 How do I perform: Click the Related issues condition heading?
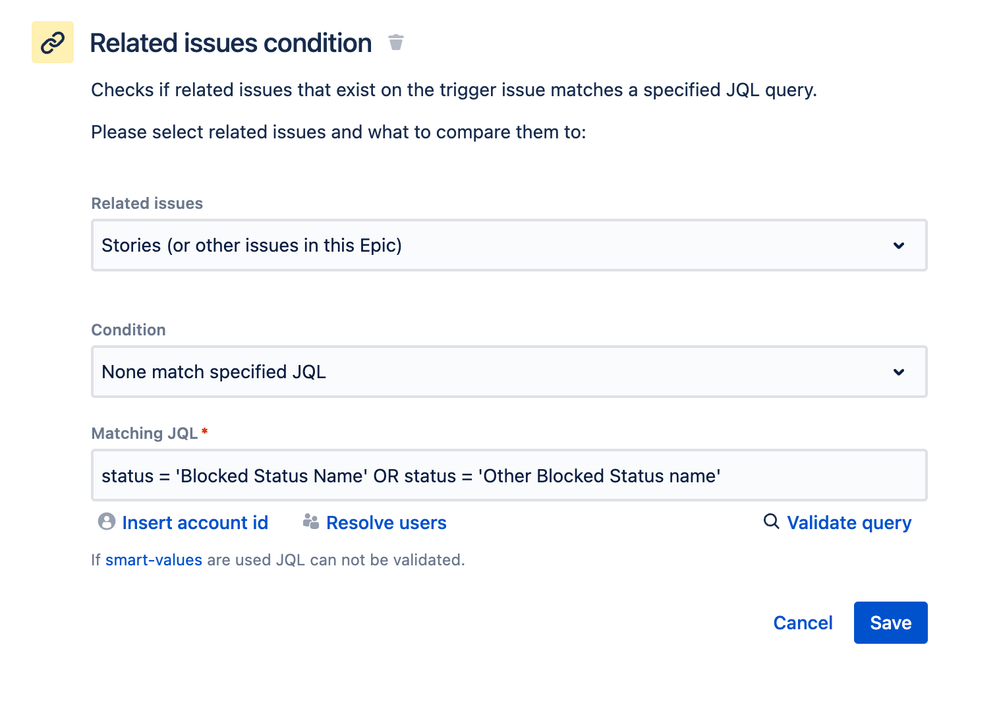point(231,43)
